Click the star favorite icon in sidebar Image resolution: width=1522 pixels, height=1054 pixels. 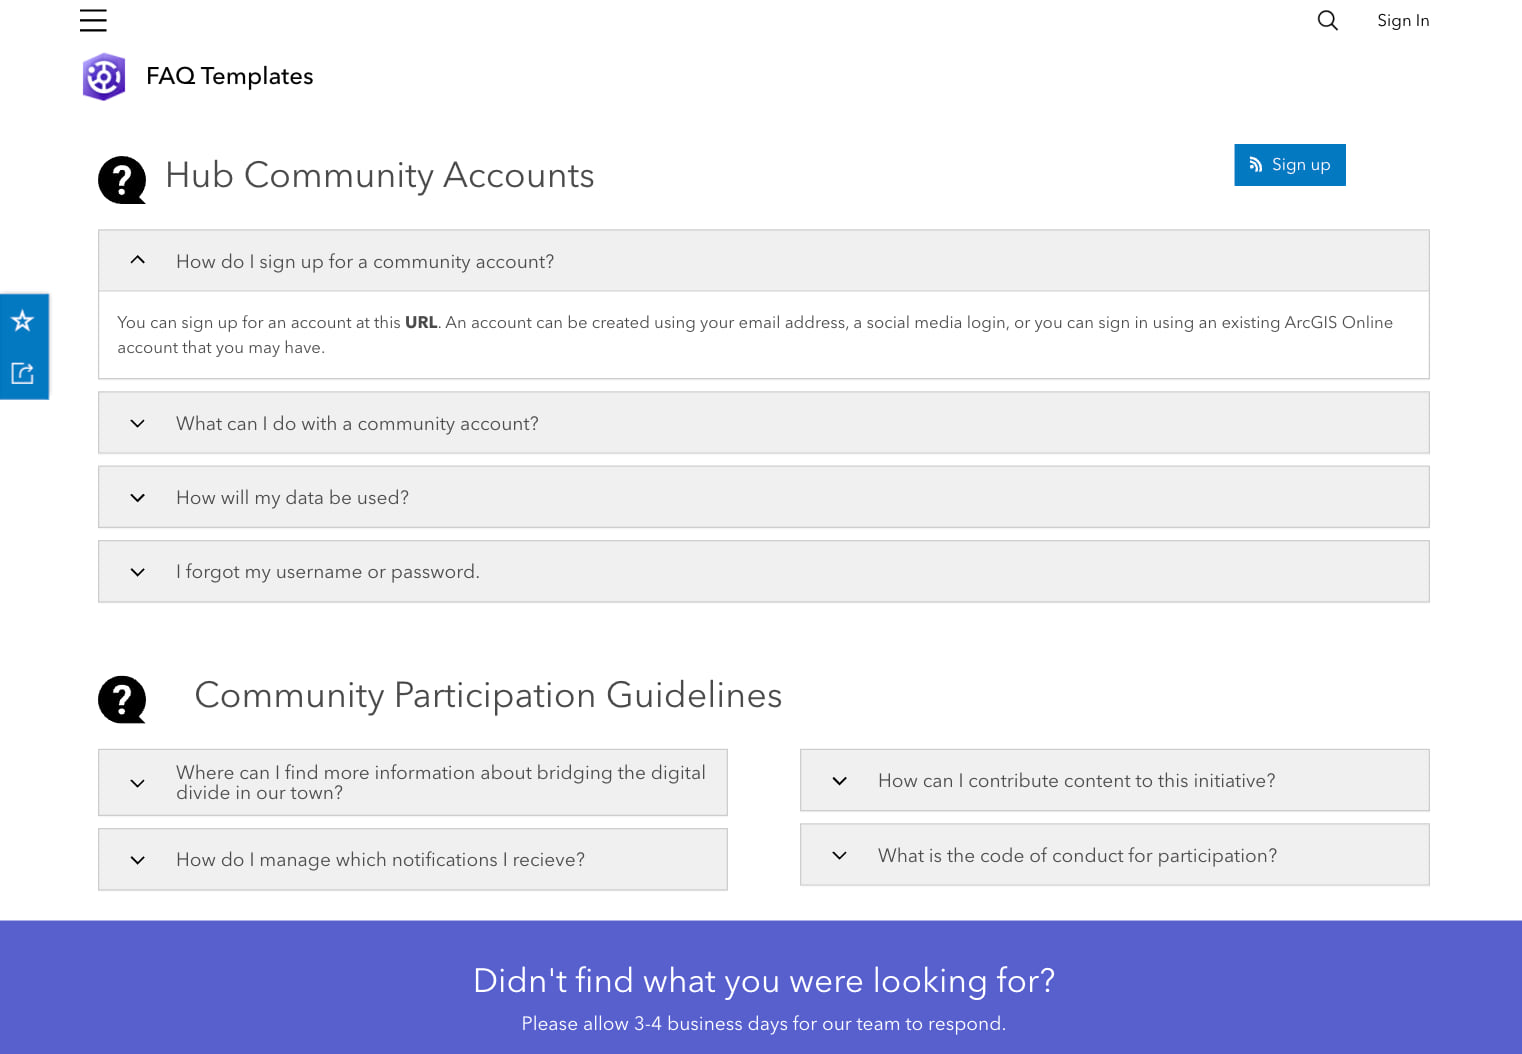(x=22, y=321)
